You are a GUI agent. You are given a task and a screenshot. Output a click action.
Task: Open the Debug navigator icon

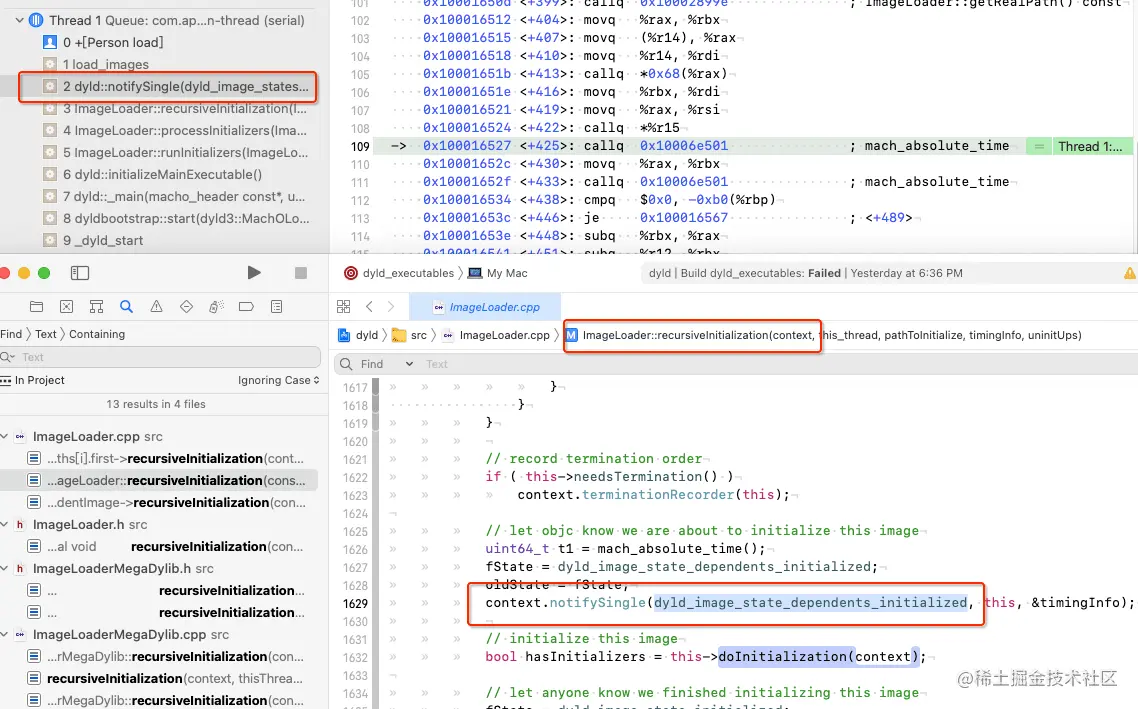(x=216, y=306)
